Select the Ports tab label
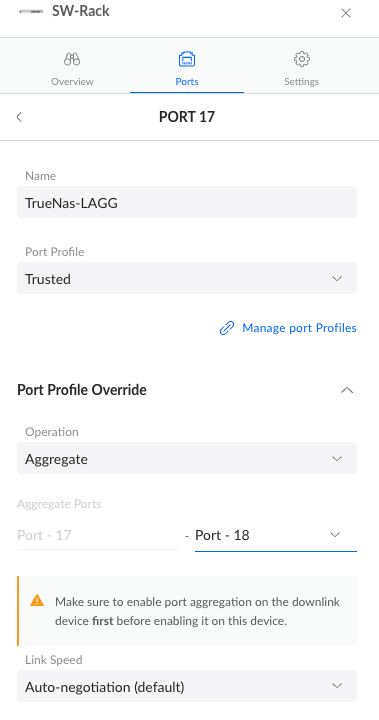The image size is (379, 720). click(x=187, y=82)
